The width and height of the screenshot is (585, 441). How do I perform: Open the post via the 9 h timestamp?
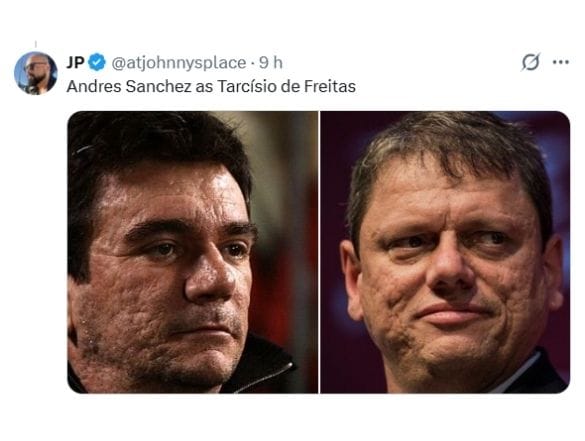click(x=271, y=63)
